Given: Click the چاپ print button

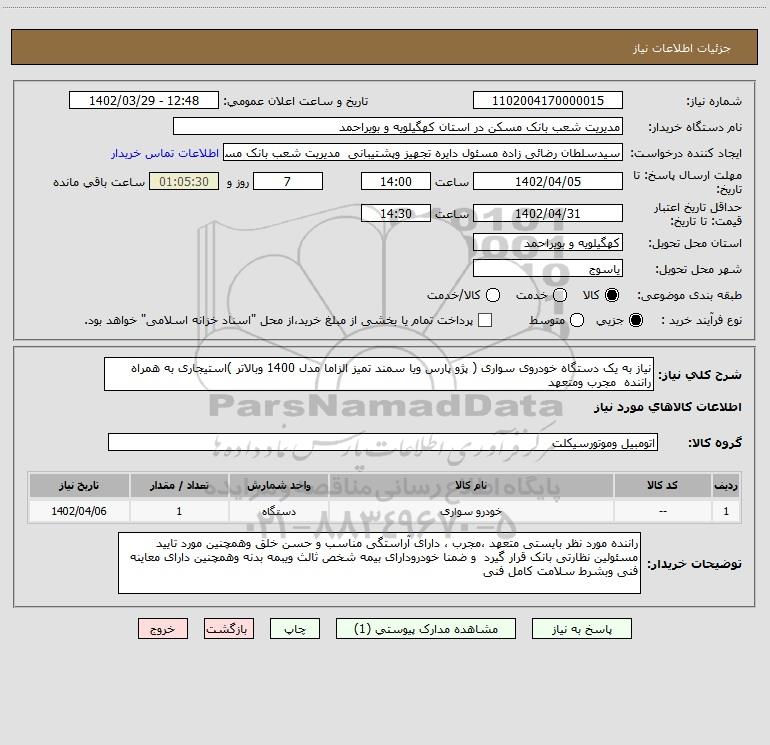Looking at the screenshot, I should [x=295, y=629].
